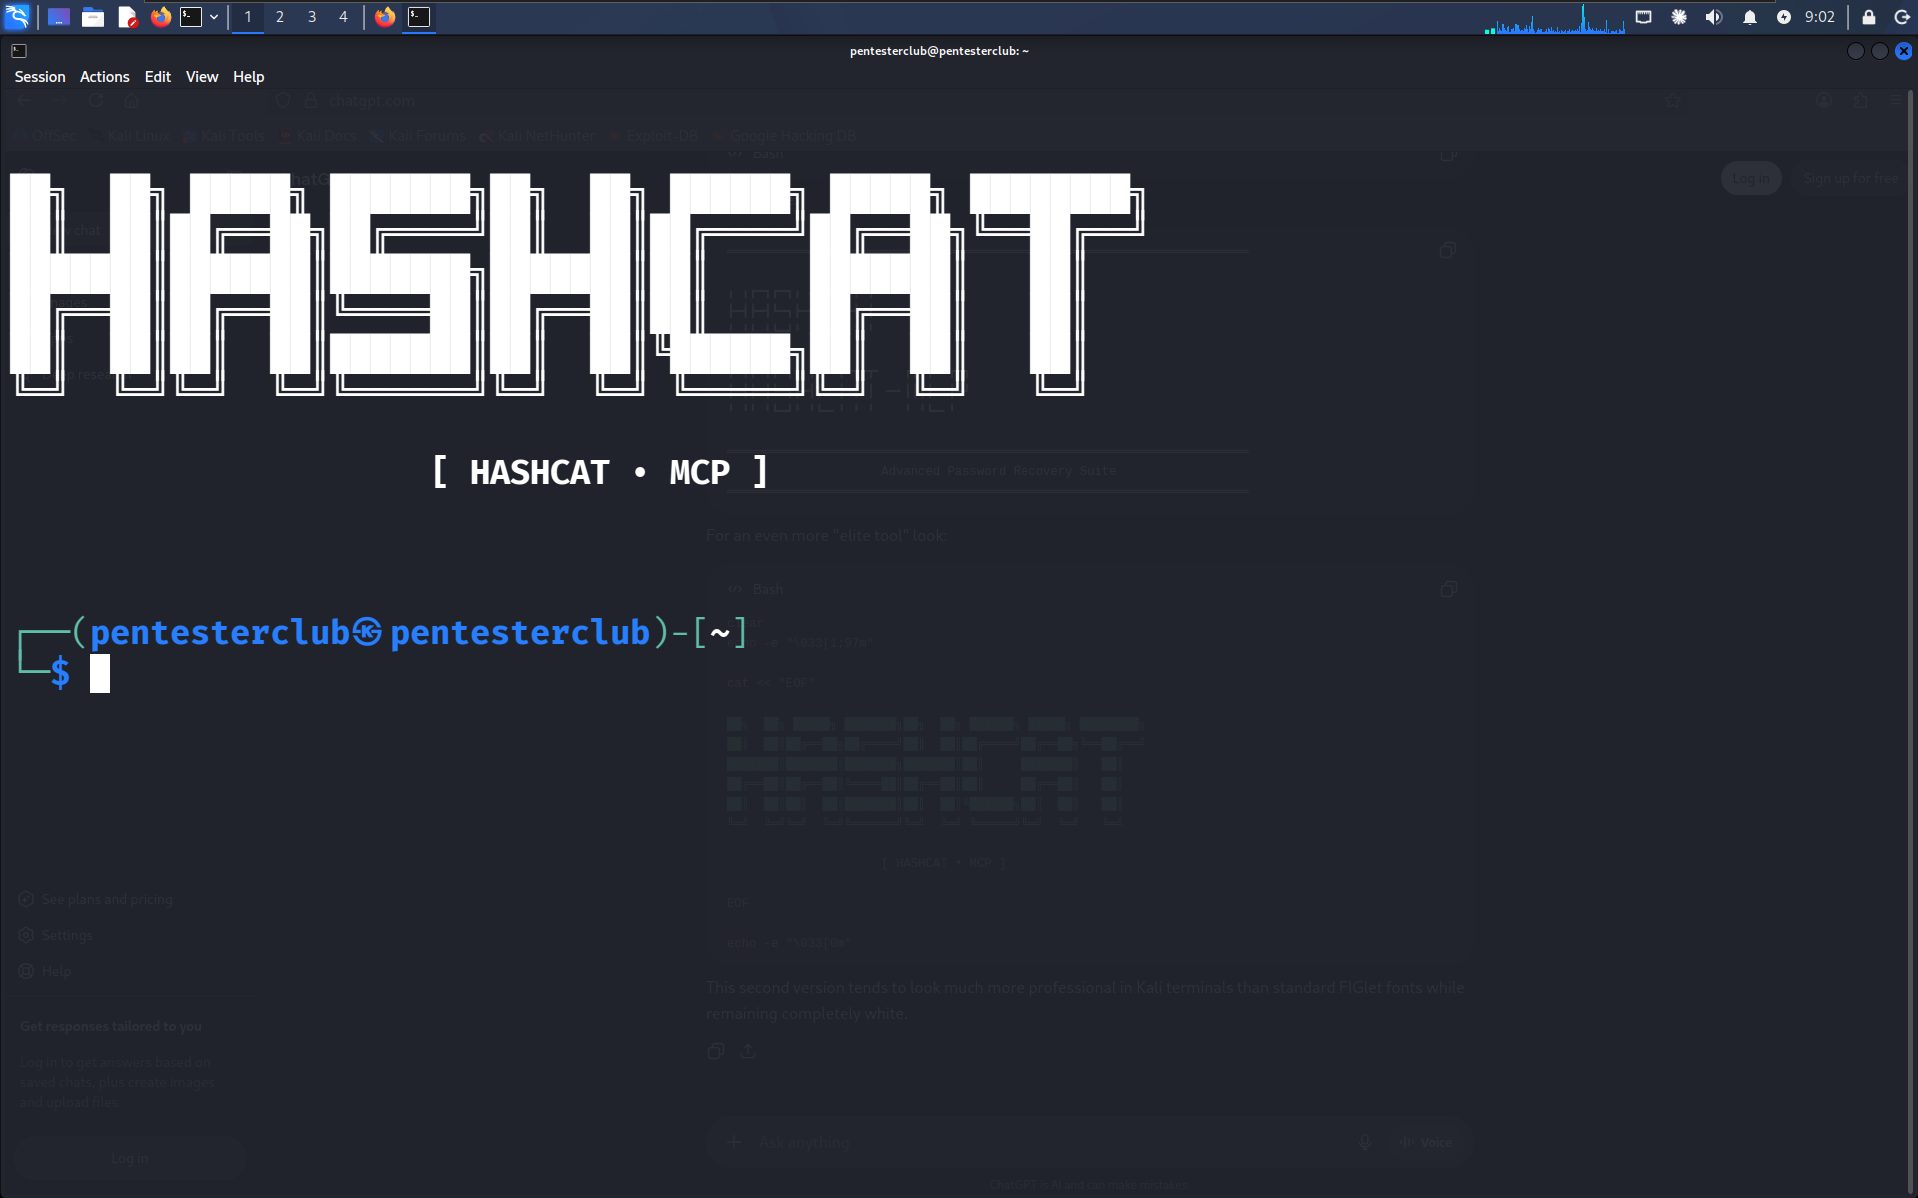
Task: Open the Kali applications menu
Action: click(18, 16)
